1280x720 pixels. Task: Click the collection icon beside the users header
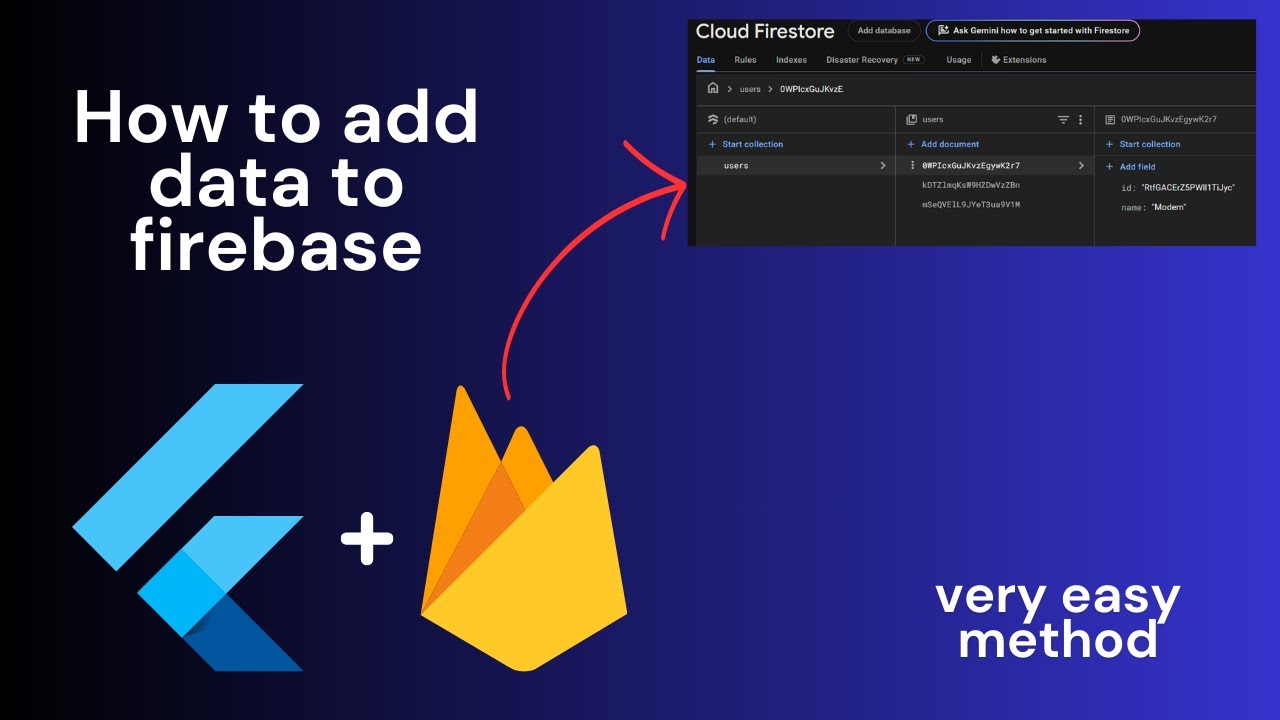911,119
